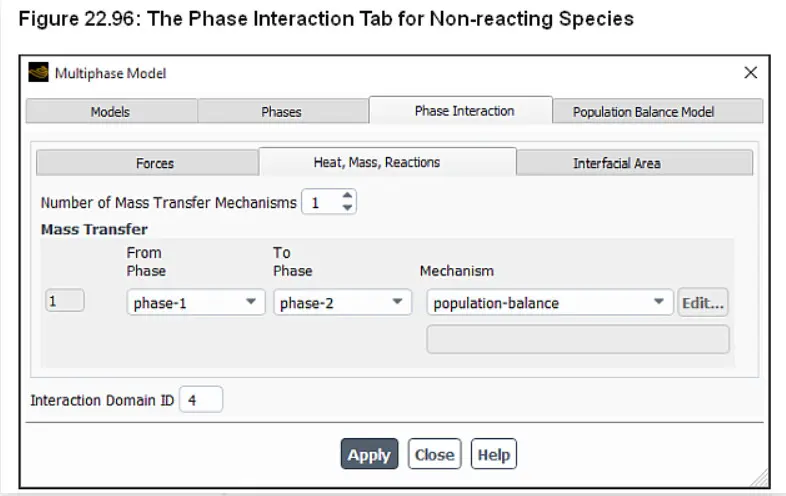Expand the To Phase dropdown showing phase-2

[x=342, y=302]
